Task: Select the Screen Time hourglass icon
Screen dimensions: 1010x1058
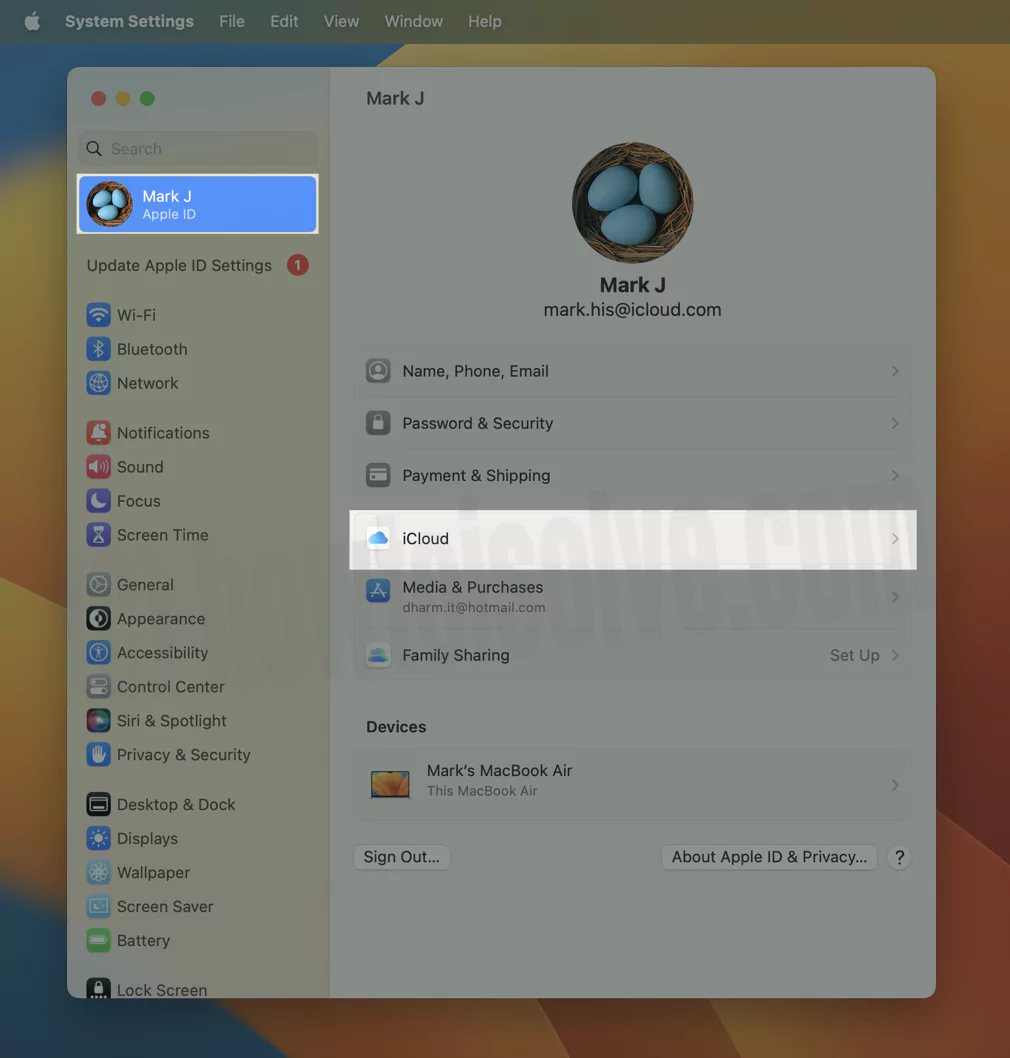Action: (x=99, y=535)
